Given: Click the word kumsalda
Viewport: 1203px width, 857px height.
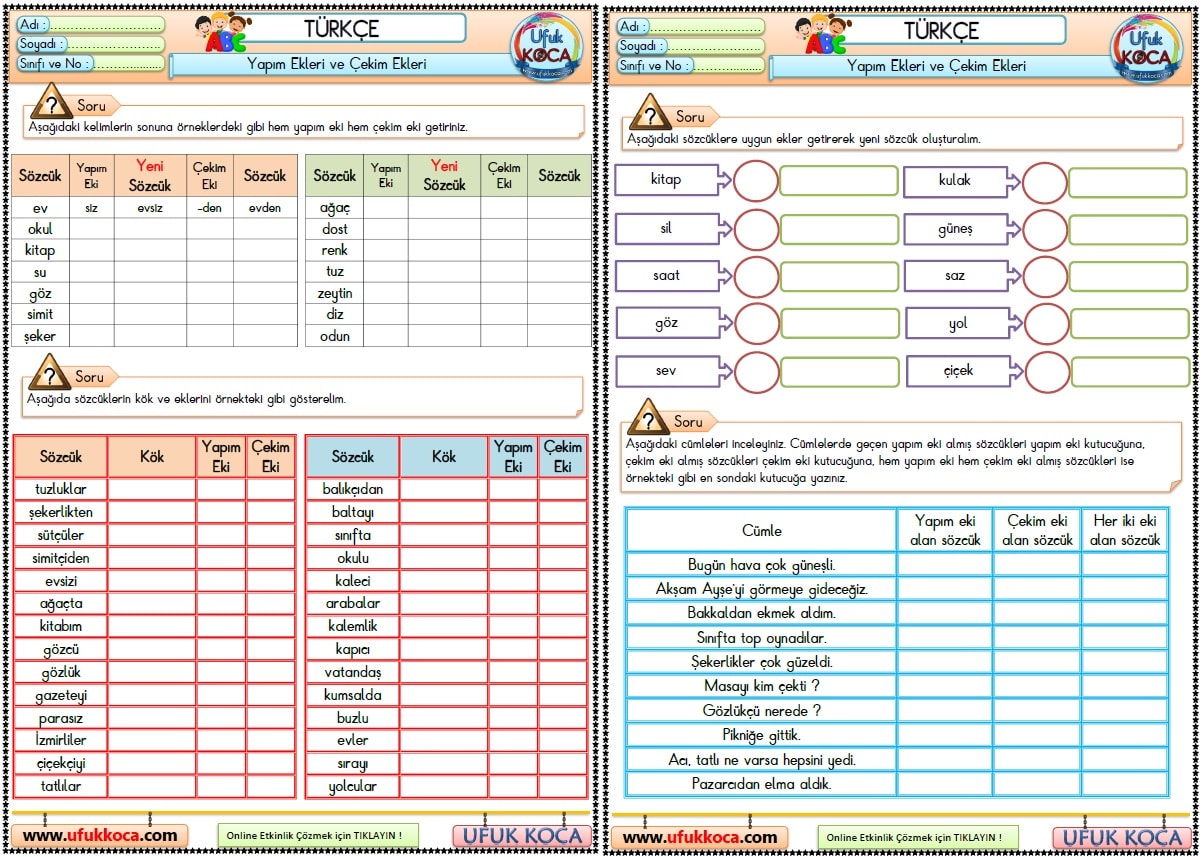Looking at the screenshot, I should [x=353, y=694].
